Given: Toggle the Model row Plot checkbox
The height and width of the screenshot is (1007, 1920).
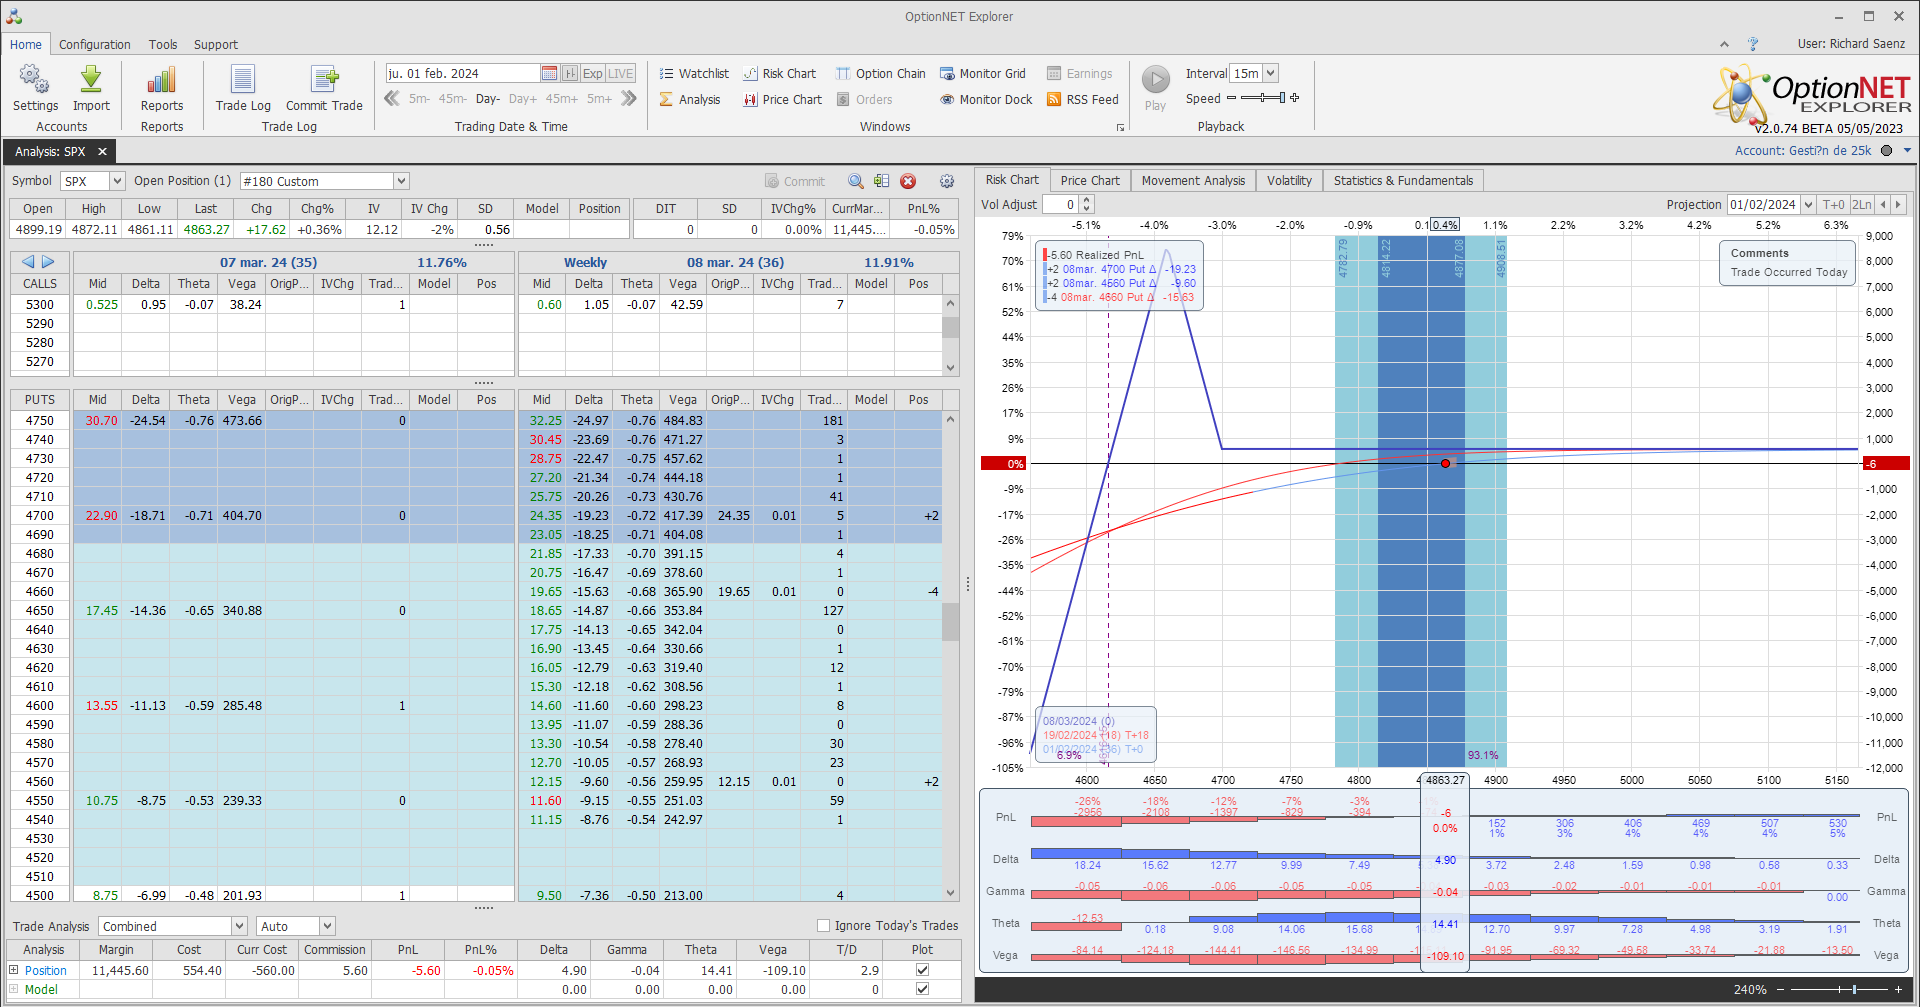Looking at the screenshot, I should point(922,989).
